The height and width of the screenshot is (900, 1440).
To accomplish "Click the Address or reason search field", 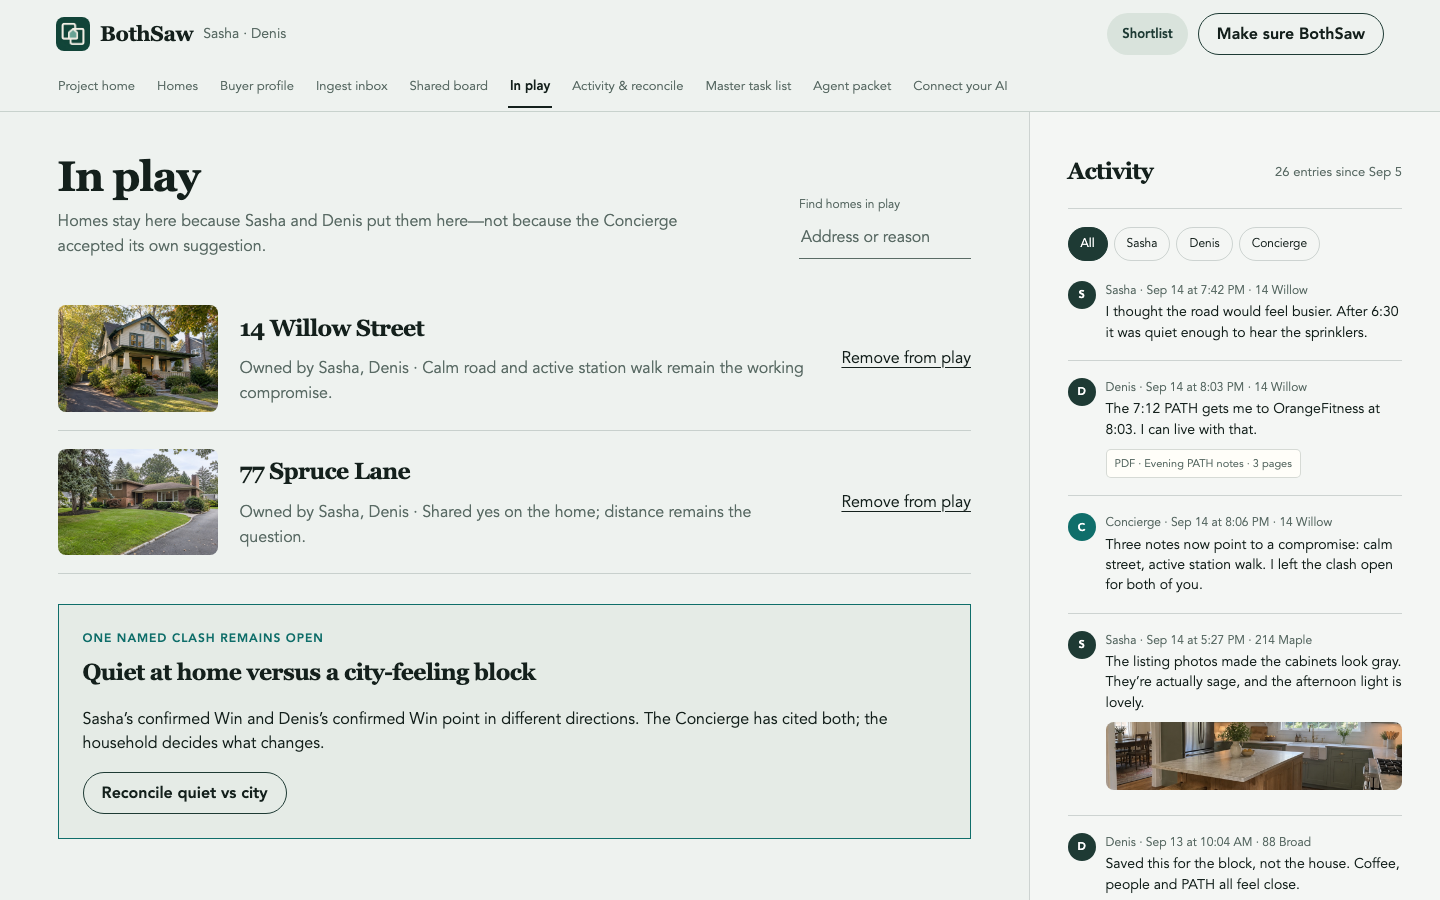I will [884, 237].
